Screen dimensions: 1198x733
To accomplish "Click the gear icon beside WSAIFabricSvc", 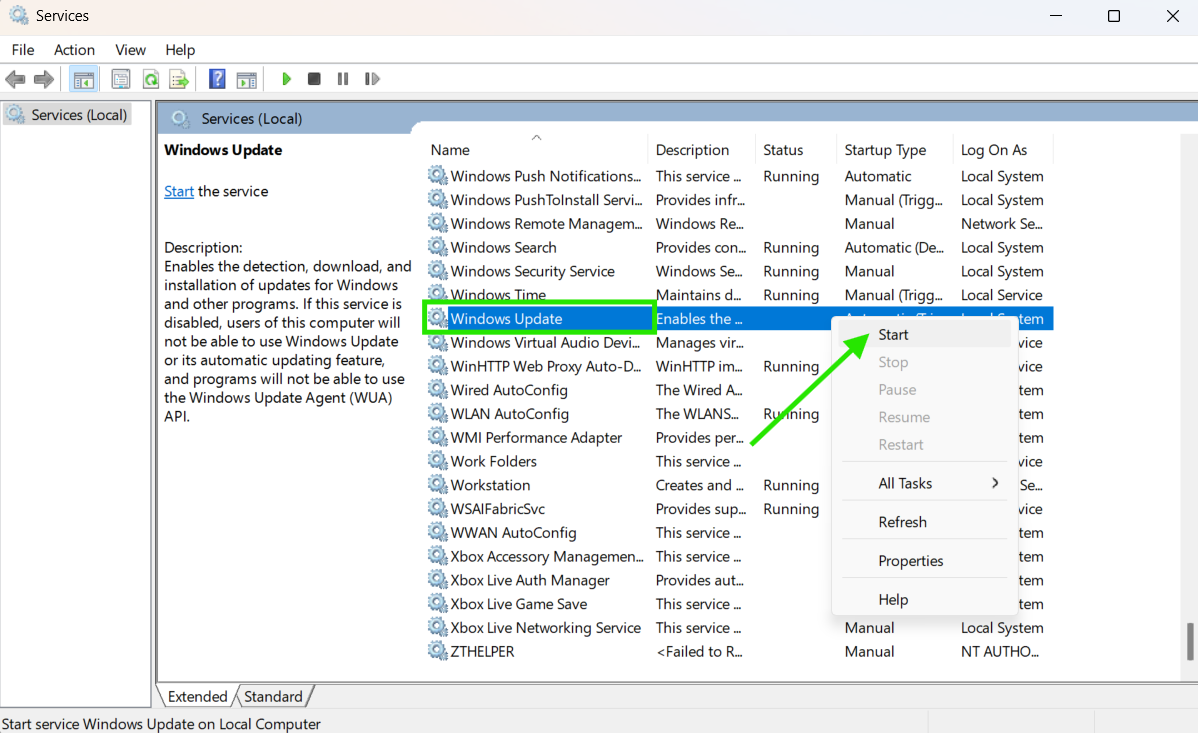I will 437,508.
